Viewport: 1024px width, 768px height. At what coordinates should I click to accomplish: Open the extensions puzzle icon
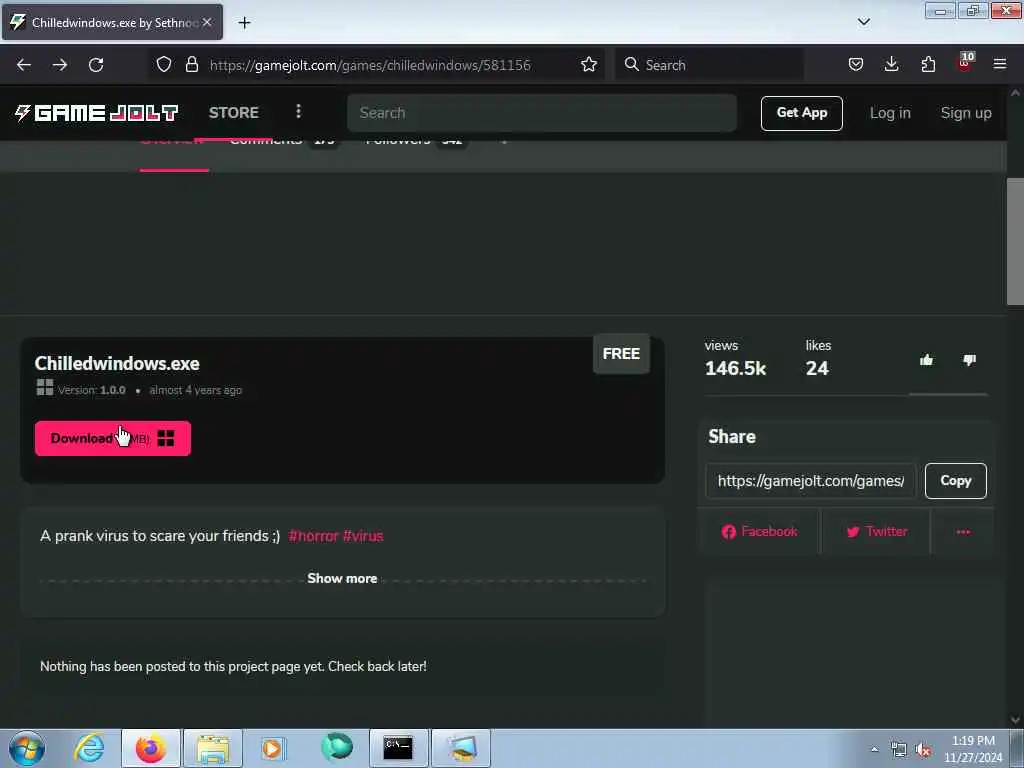[928, 65]
